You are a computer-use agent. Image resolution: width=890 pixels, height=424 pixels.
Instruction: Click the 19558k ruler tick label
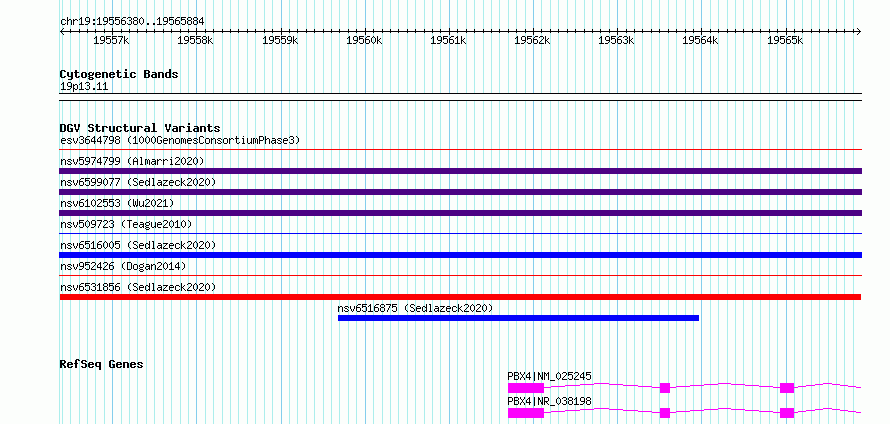pyautogui.click(x=195, y=40)
